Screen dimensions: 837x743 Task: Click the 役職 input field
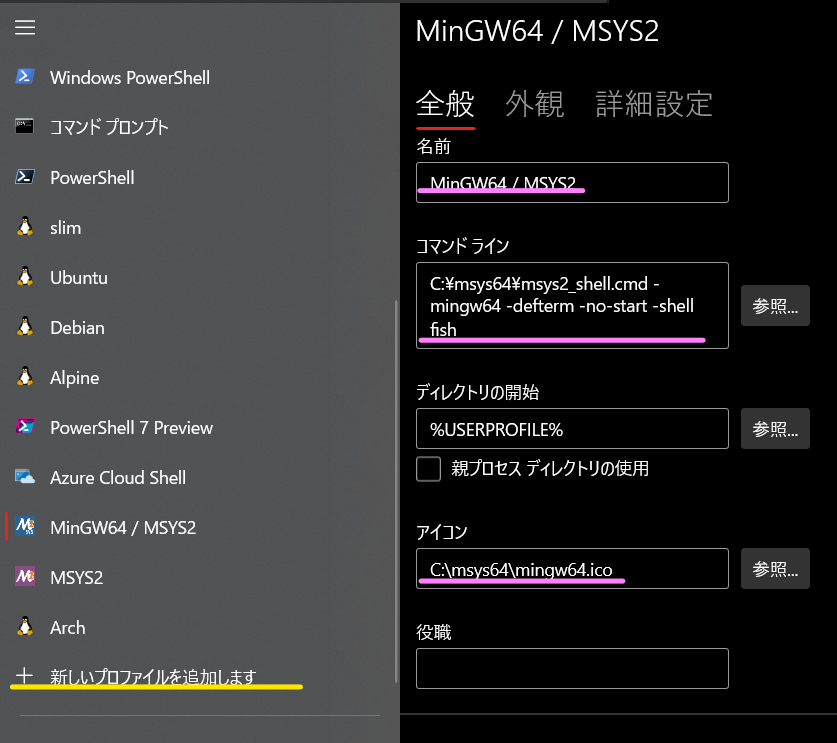pyautogui.click(x=572, y=668)
